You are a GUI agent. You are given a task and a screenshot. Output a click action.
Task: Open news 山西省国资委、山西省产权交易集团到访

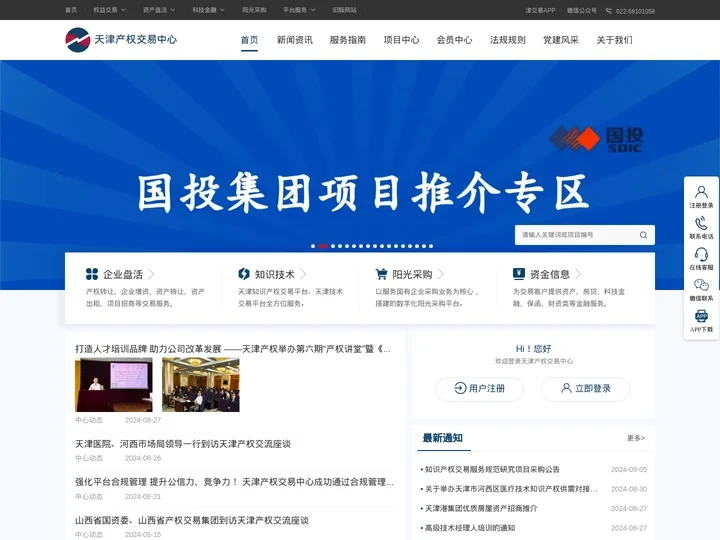coord(192,520)
